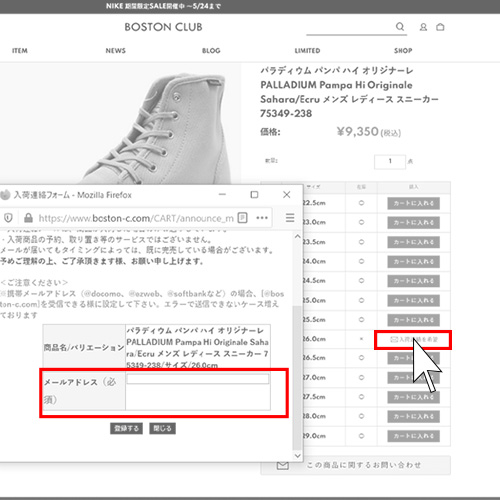Add 22.5cm size to cart

pyautogui.click(x=413, y=203)
